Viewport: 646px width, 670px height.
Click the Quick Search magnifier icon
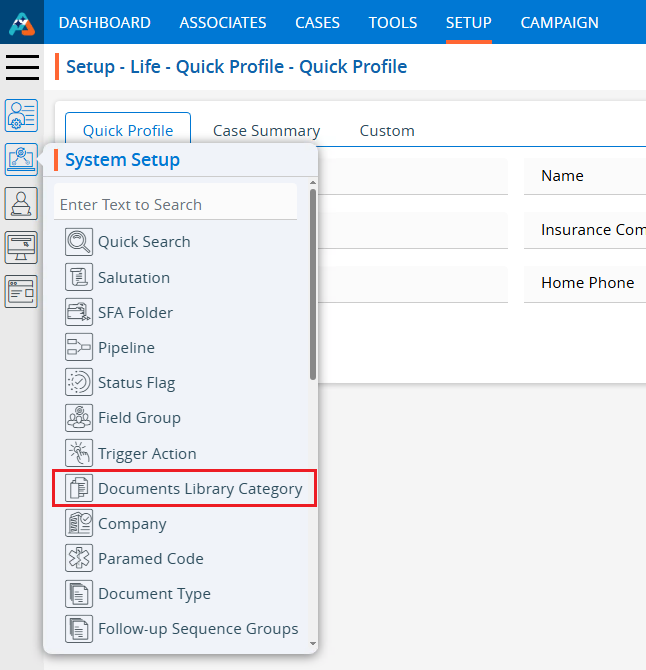coord(79,242)
